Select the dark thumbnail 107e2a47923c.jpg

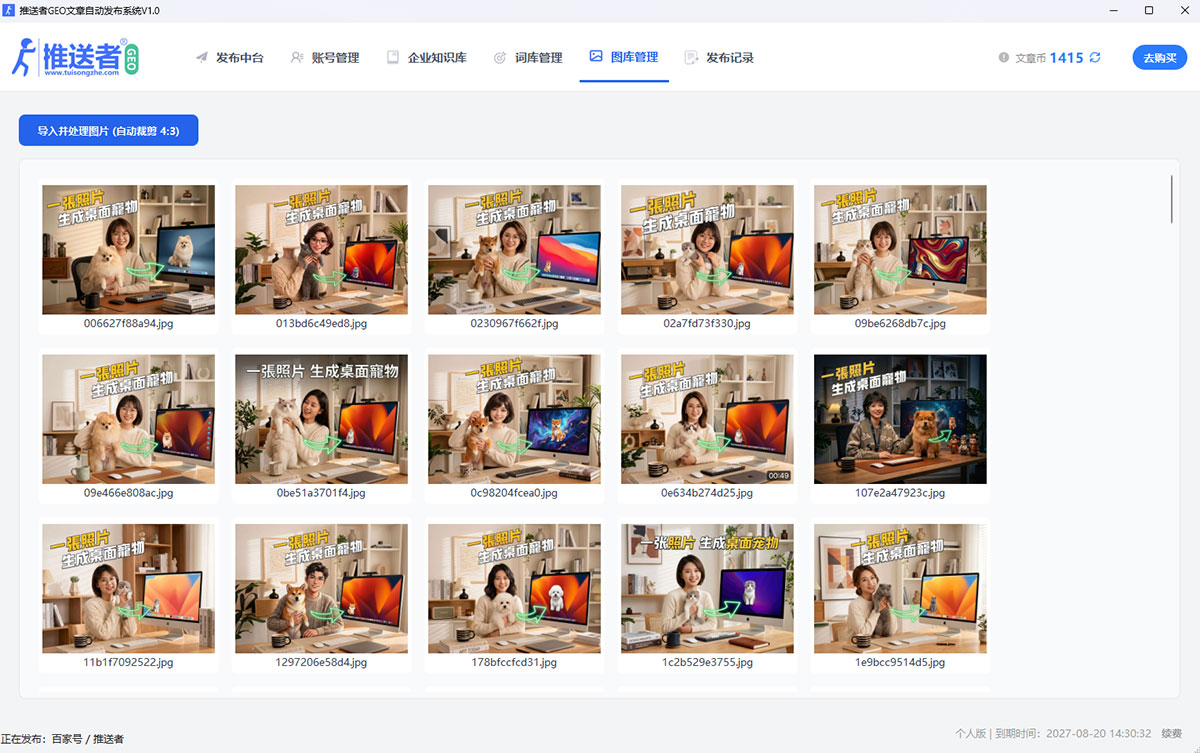[900, 419]
